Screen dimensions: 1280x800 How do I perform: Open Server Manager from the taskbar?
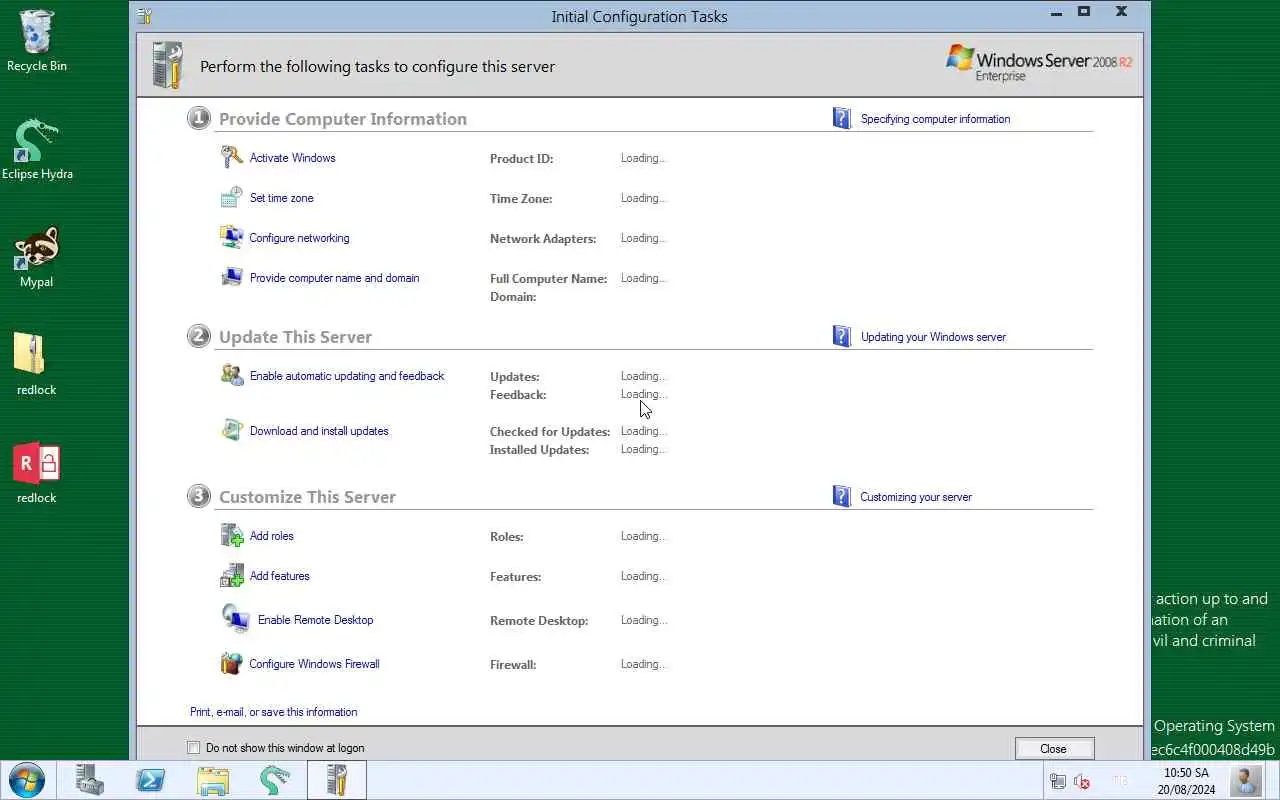click(x=90, y=780)
